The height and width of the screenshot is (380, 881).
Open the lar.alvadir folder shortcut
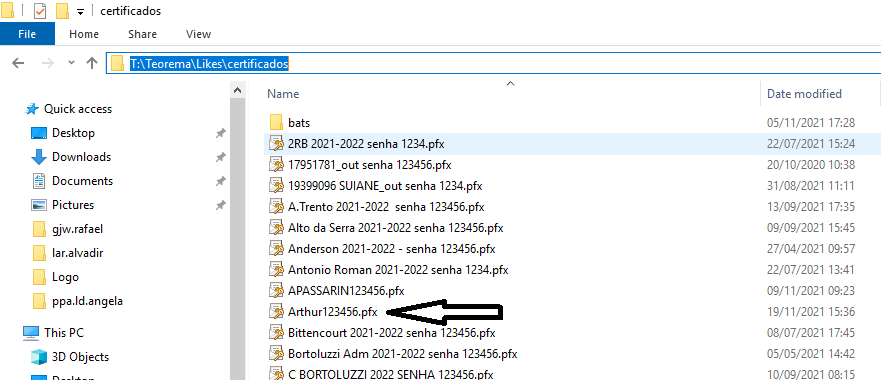77,253
